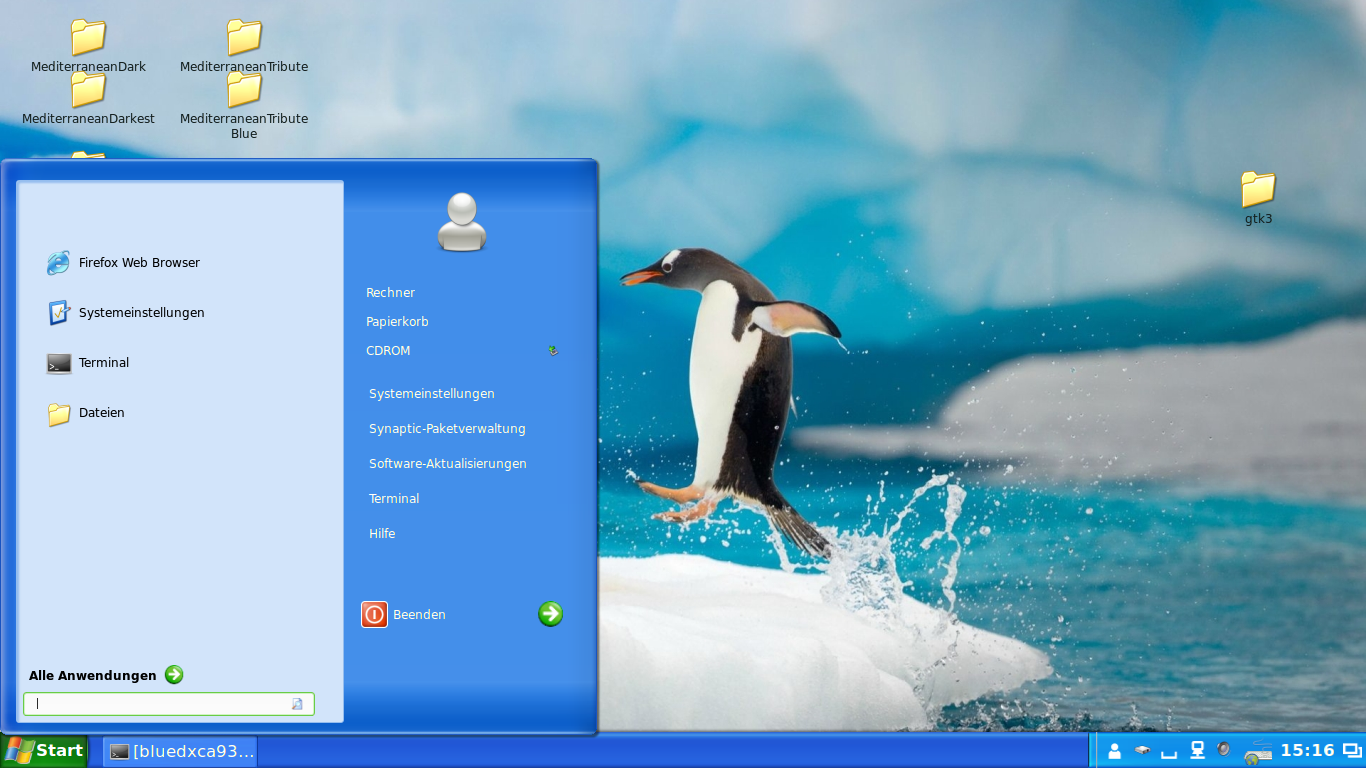Switch to the bluedxca93 terminal taskbar entry
The image size is (1366, 768).
[x=181, y=751]
